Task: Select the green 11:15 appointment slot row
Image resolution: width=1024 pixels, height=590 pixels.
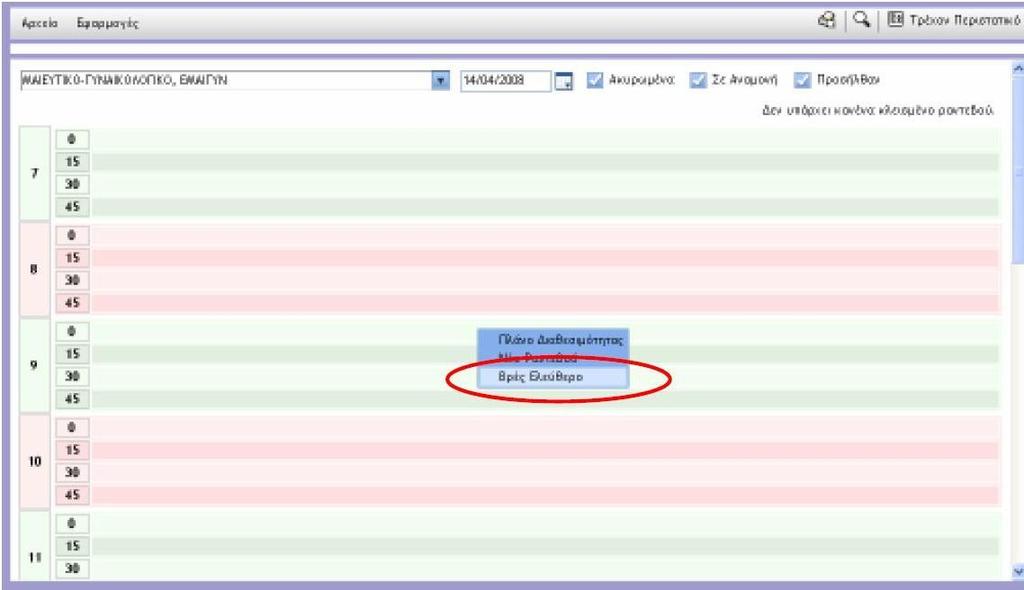Action: 545,546
